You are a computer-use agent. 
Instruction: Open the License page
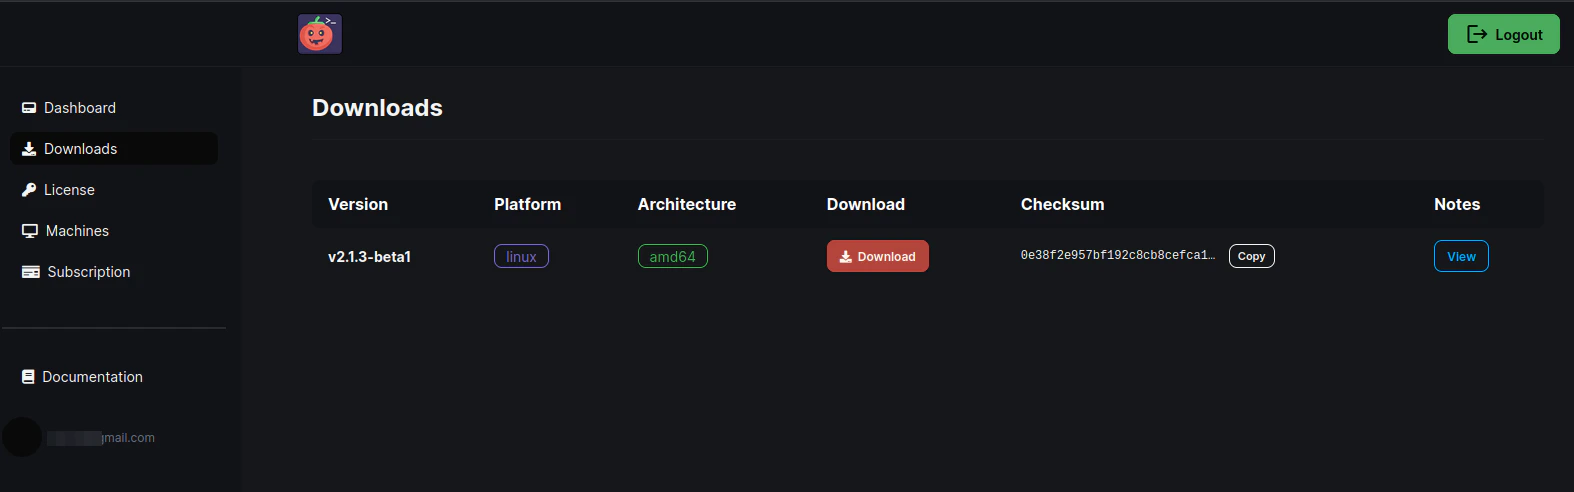114,190
